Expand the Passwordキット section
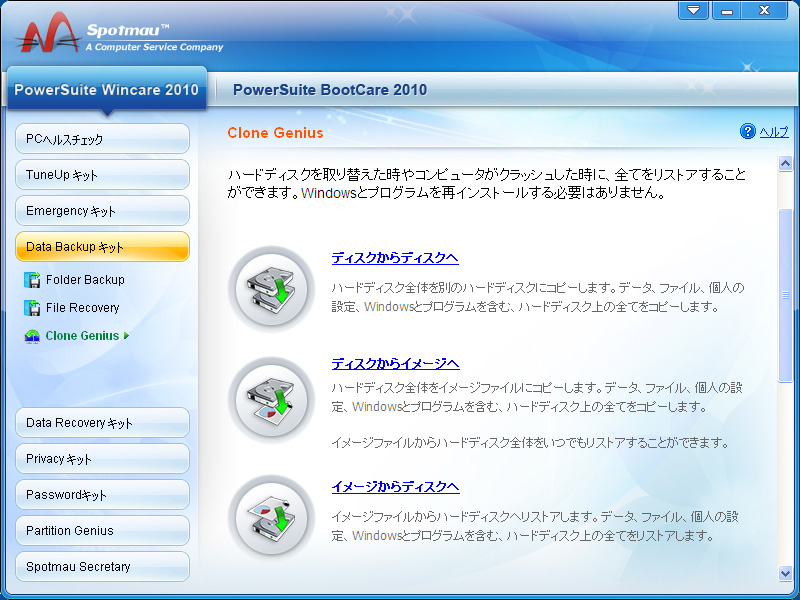Image resolution: width=800 pixels, height=600 pixels. pos(103,494)
